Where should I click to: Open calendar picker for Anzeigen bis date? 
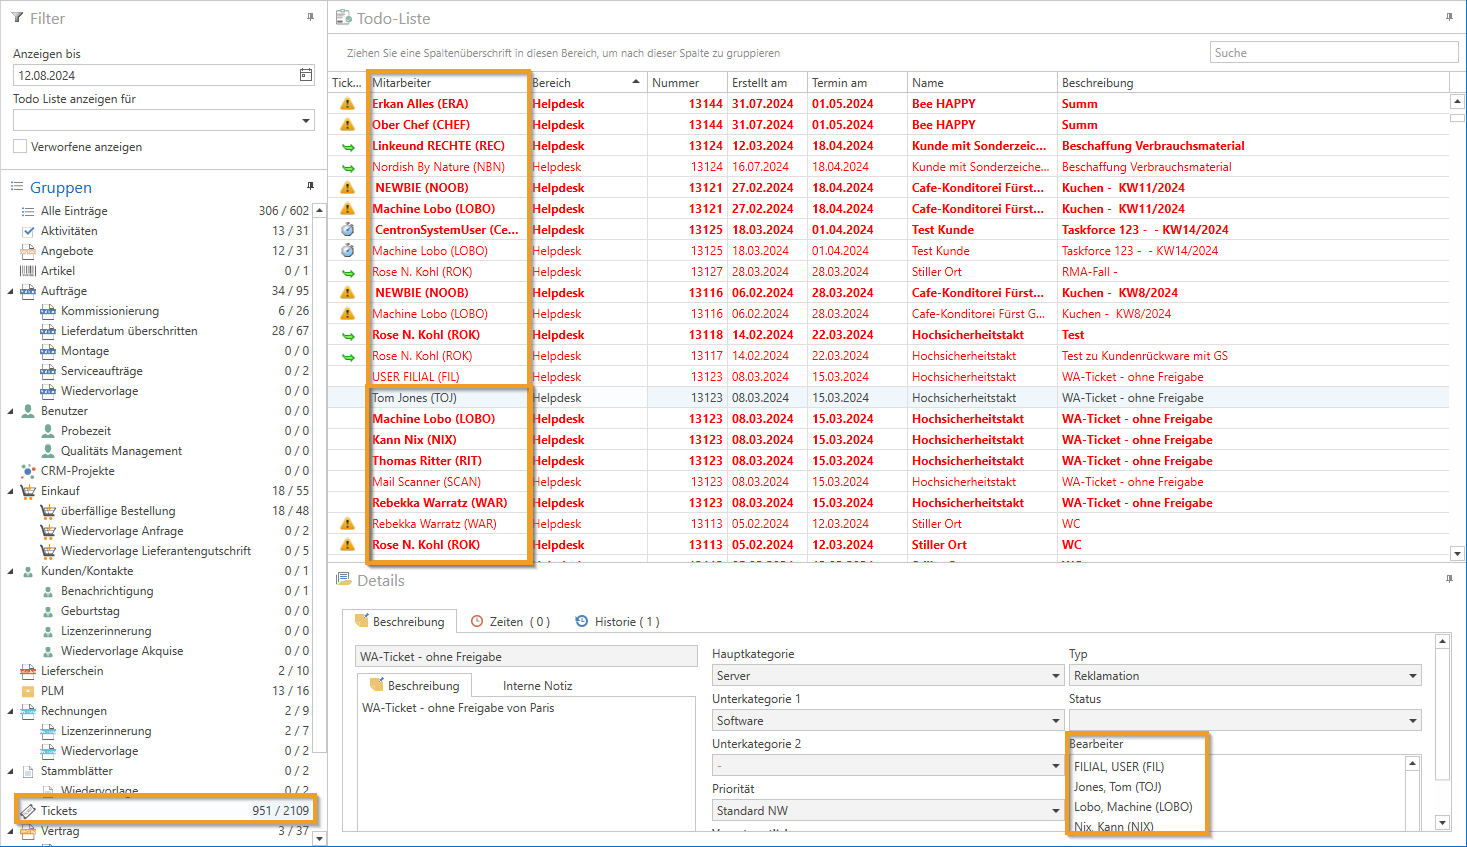(x=306, y=75)
